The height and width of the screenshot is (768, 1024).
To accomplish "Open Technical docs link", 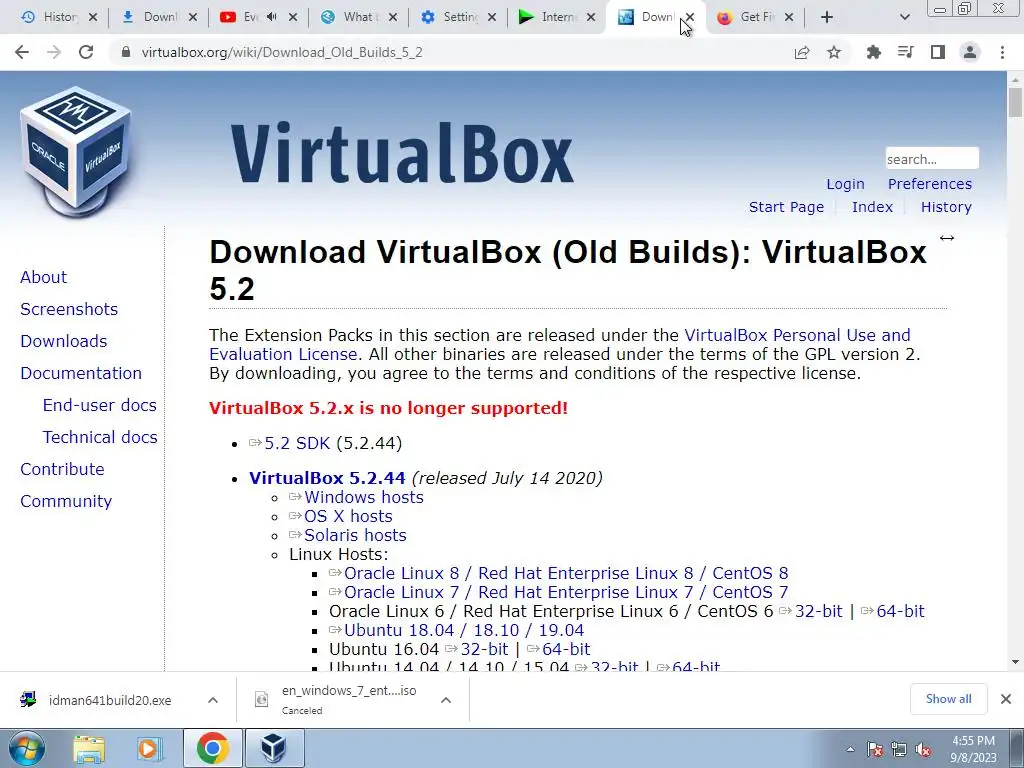I will [100, 437].
